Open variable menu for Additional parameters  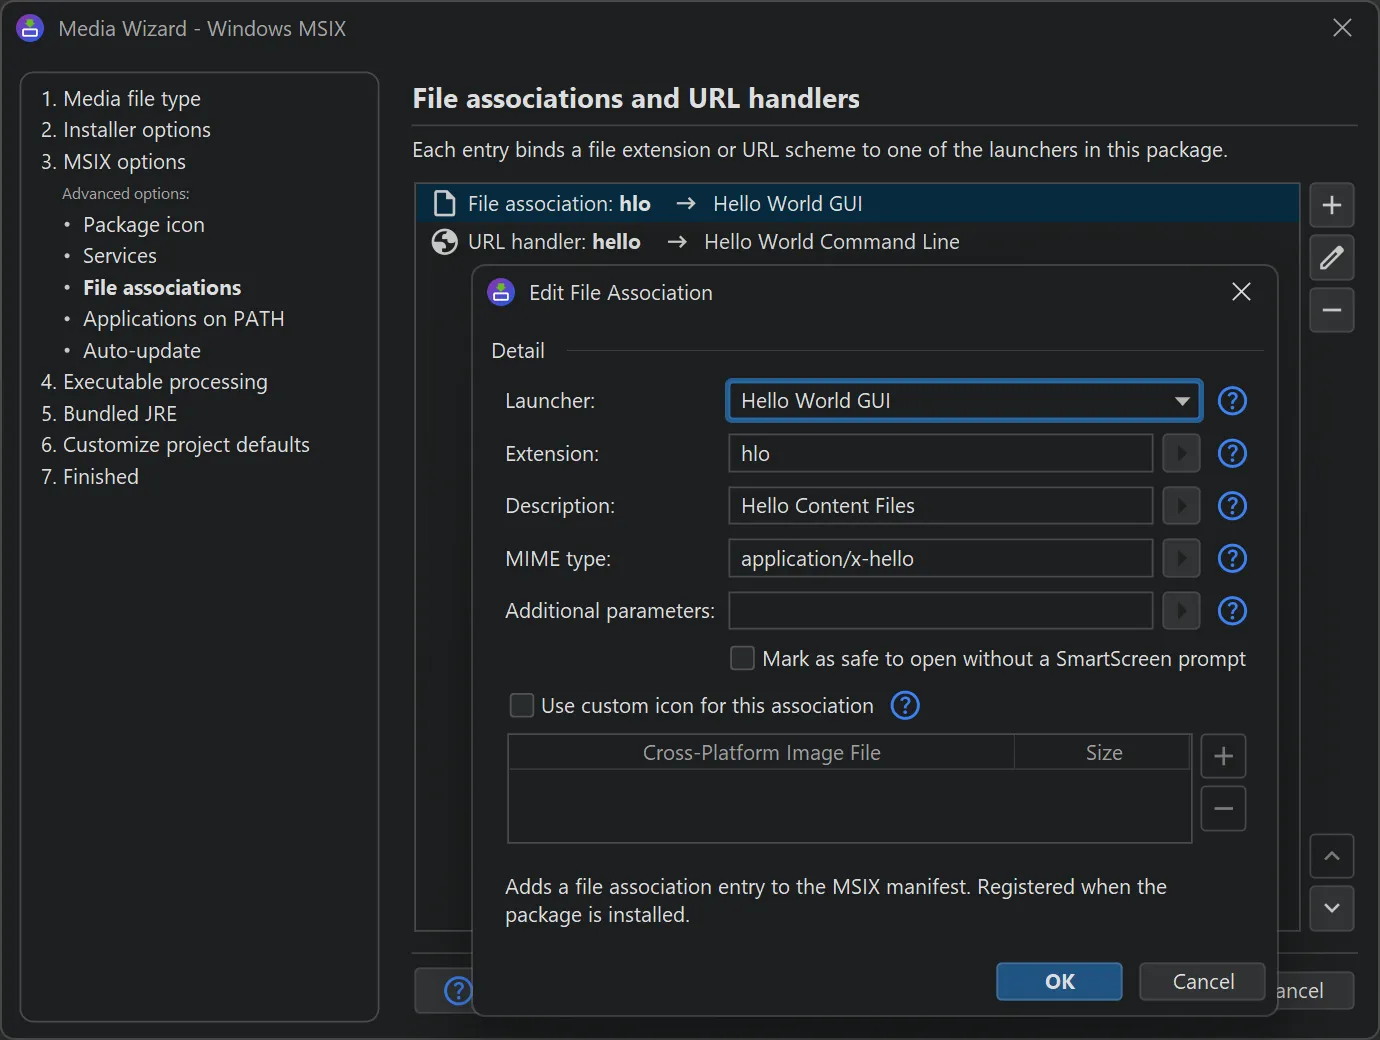pyautogui.click(x=1181, y=610)
